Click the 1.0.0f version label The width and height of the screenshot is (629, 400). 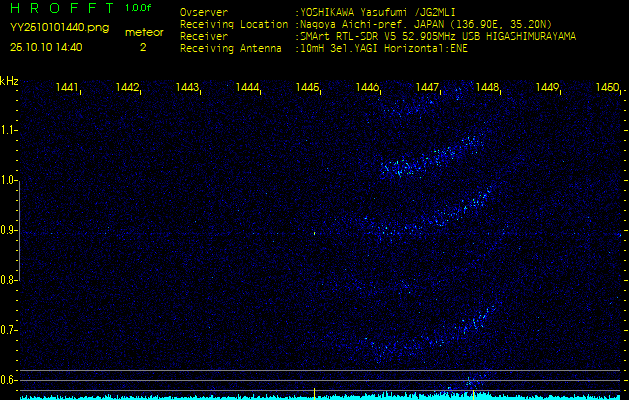139,8
